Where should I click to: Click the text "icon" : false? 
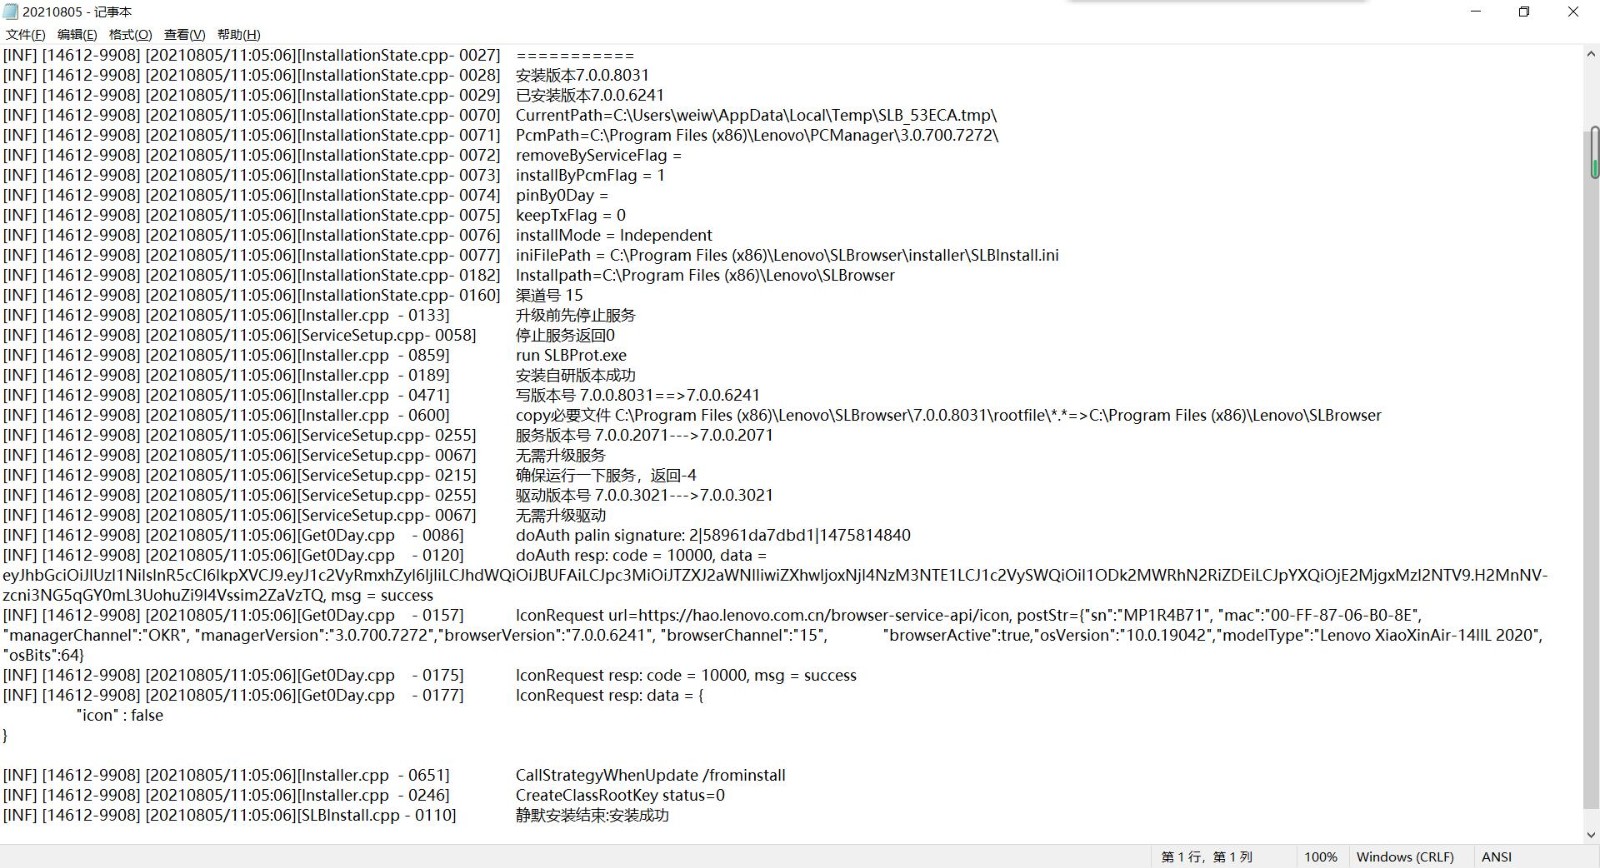[x=120, y=715]
